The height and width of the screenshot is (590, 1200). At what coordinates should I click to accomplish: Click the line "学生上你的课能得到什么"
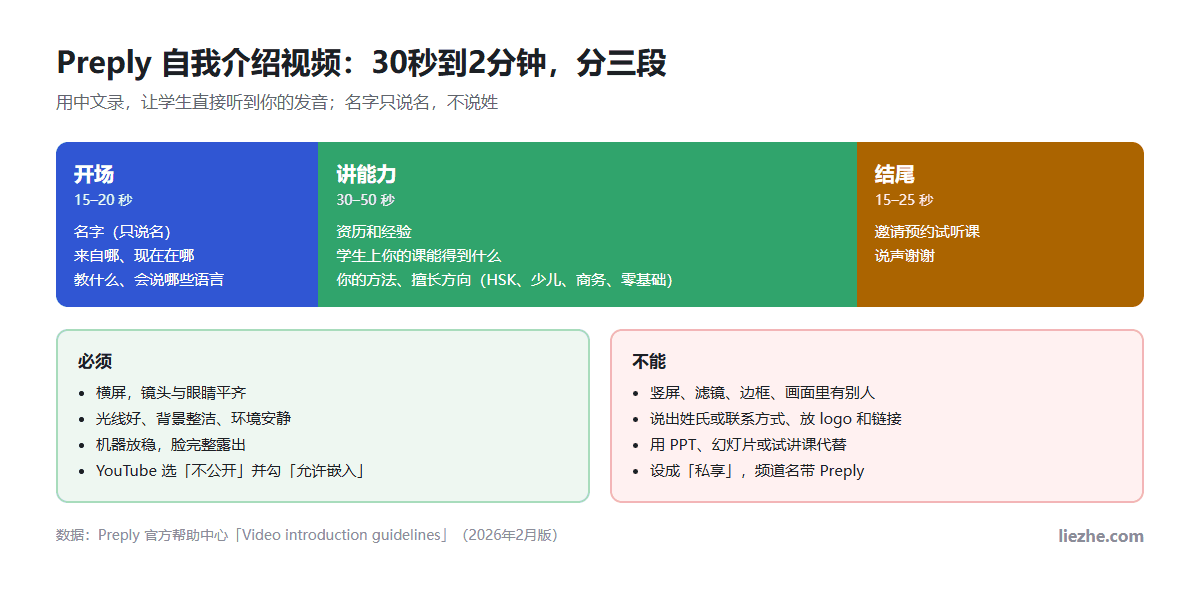[x=419, y=255]
